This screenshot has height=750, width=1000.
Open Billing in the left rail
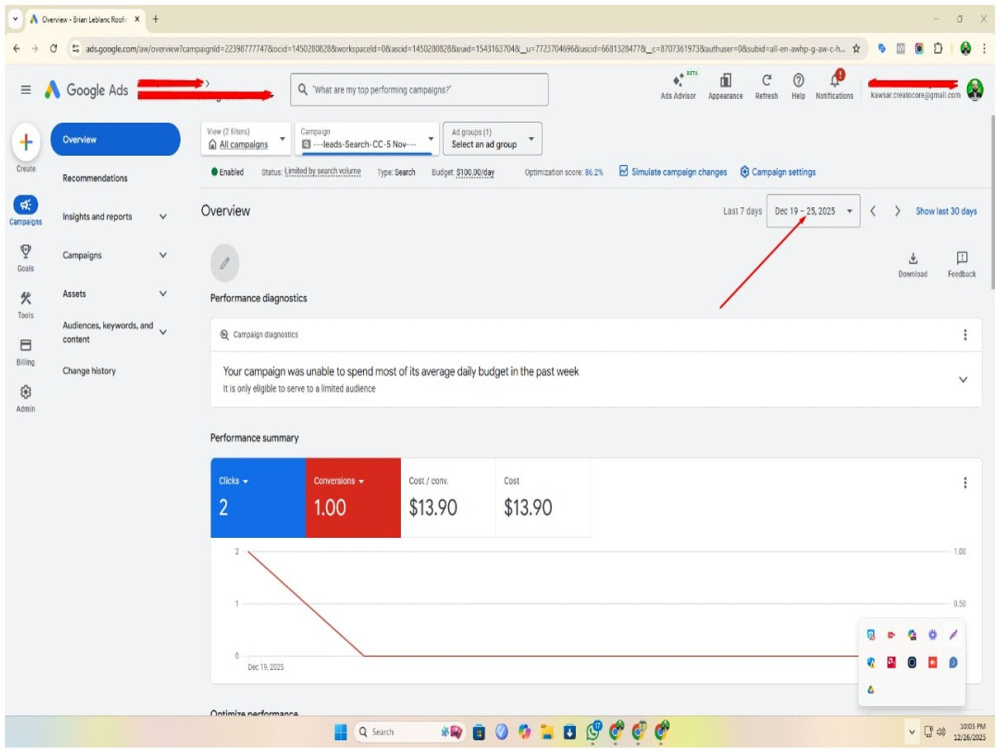tap(26, 351)
